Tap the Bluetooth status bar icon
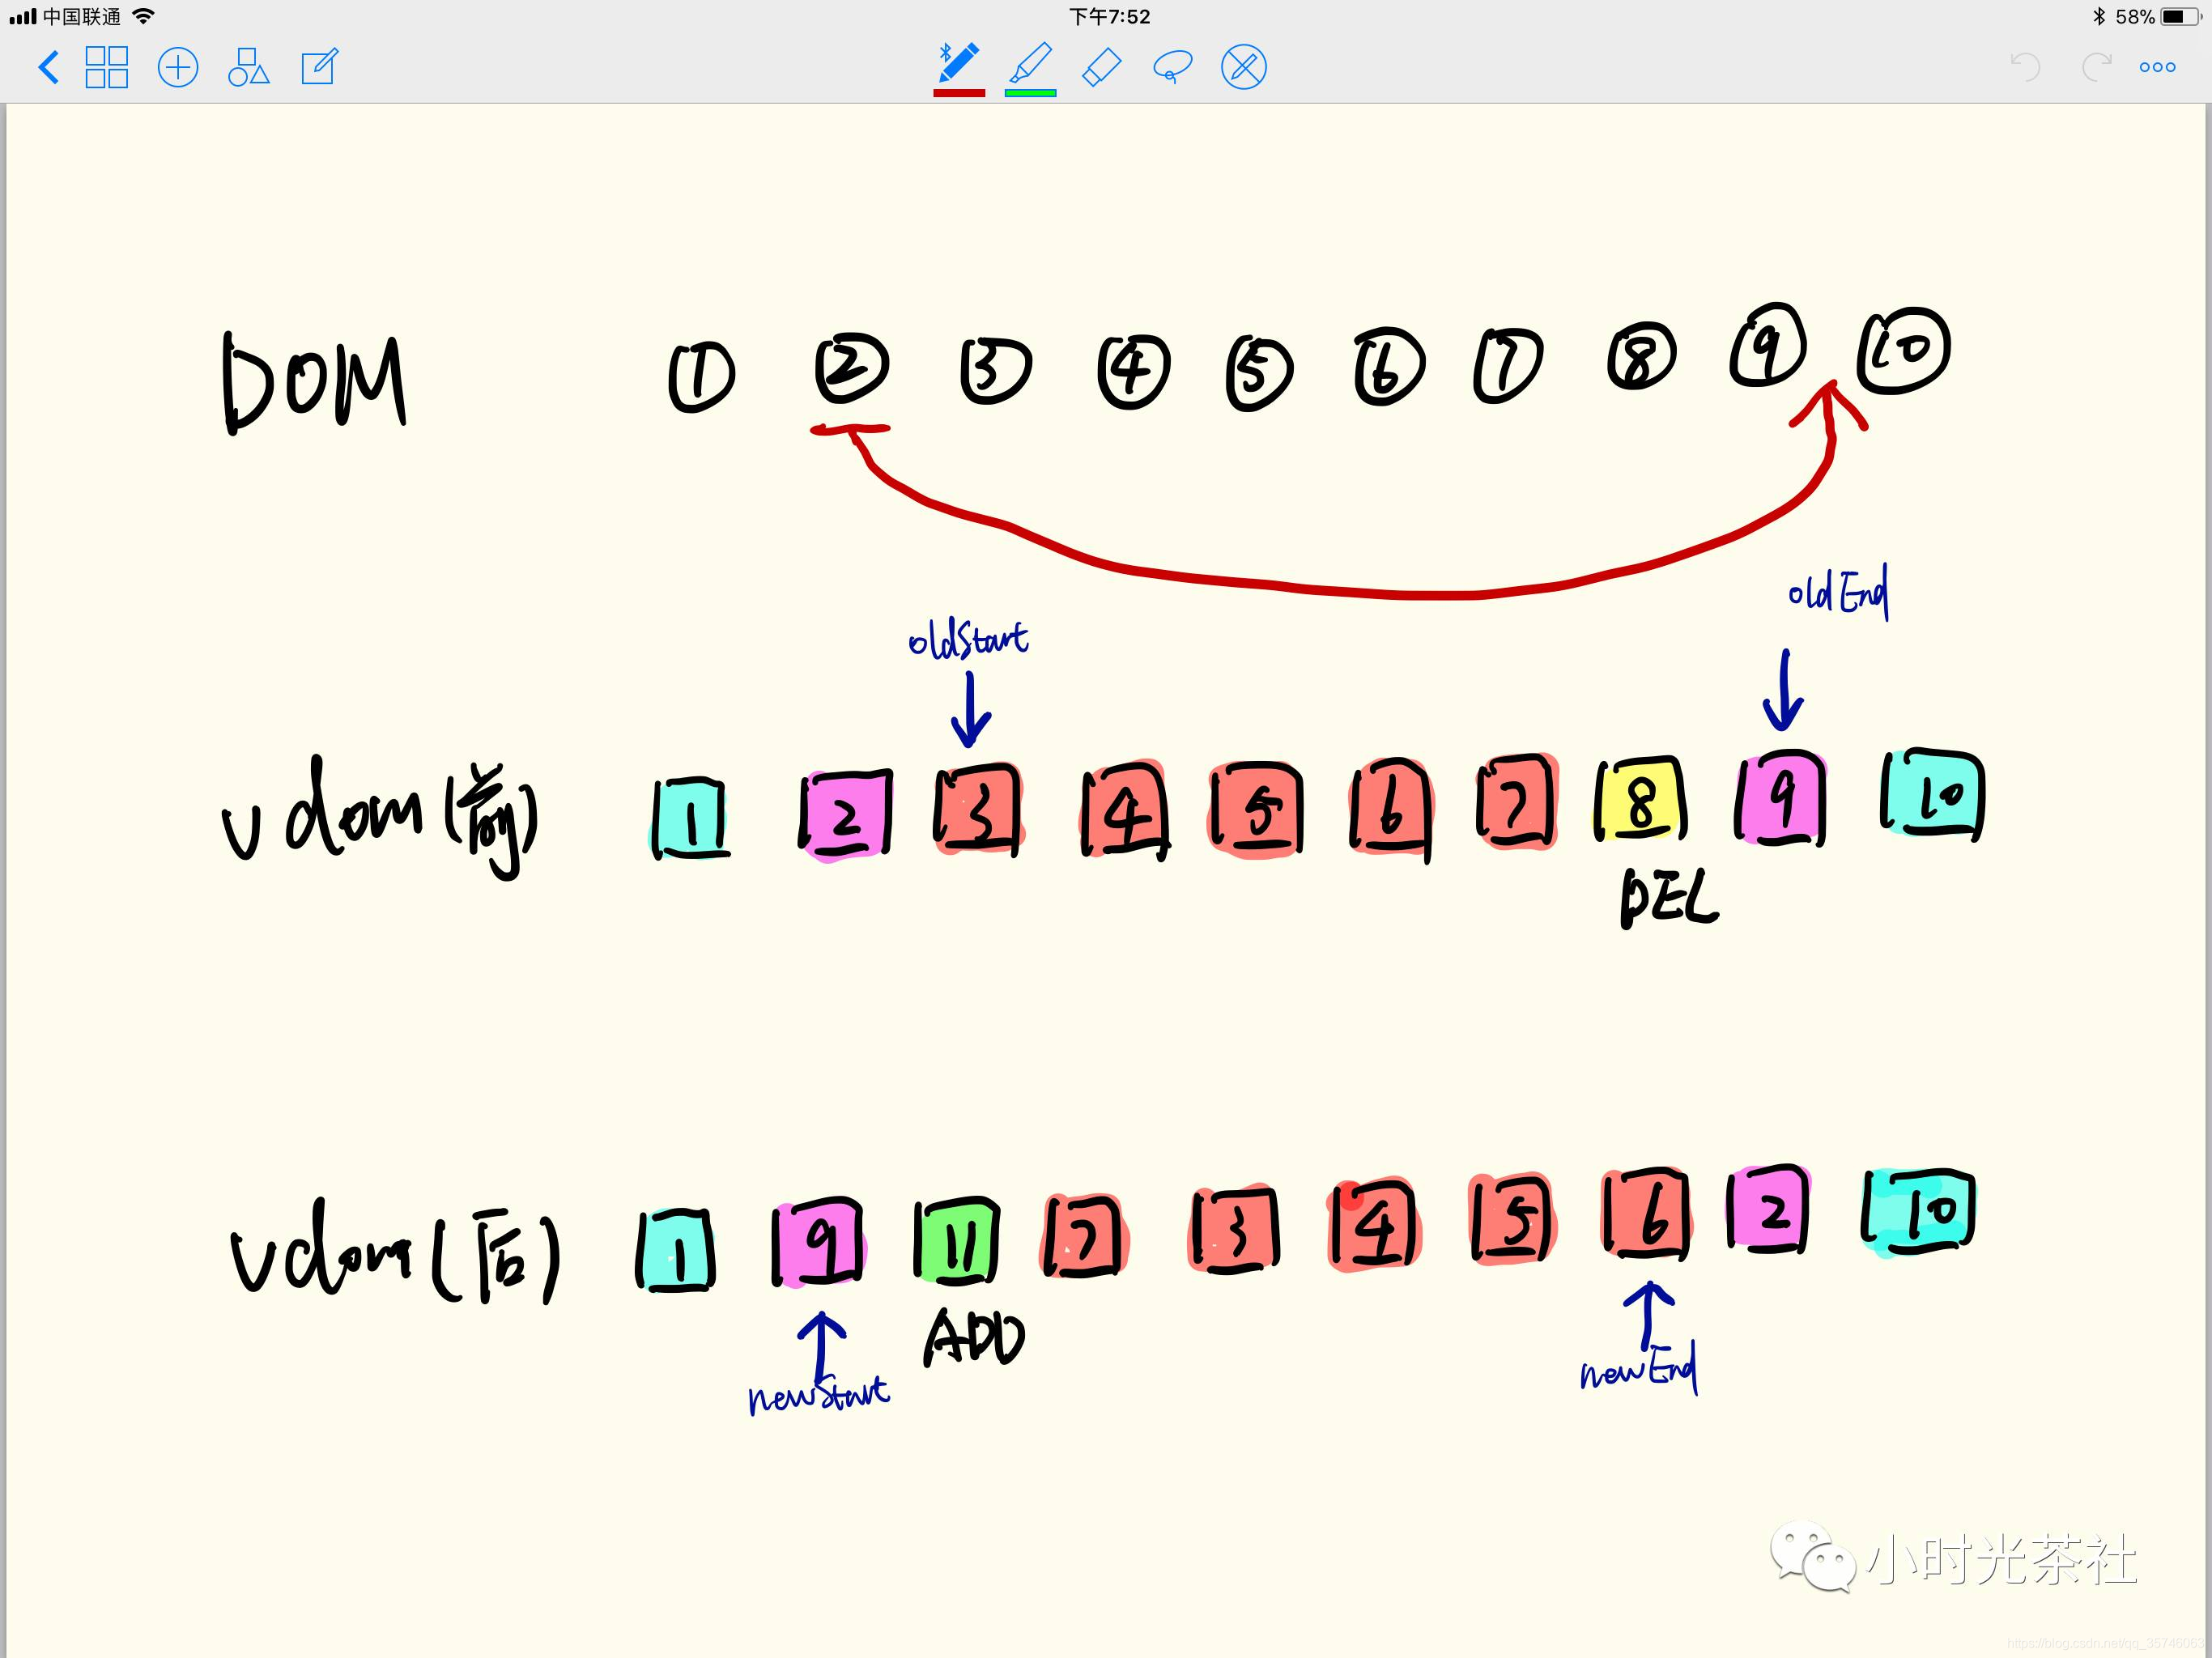 pos(2098,17)
